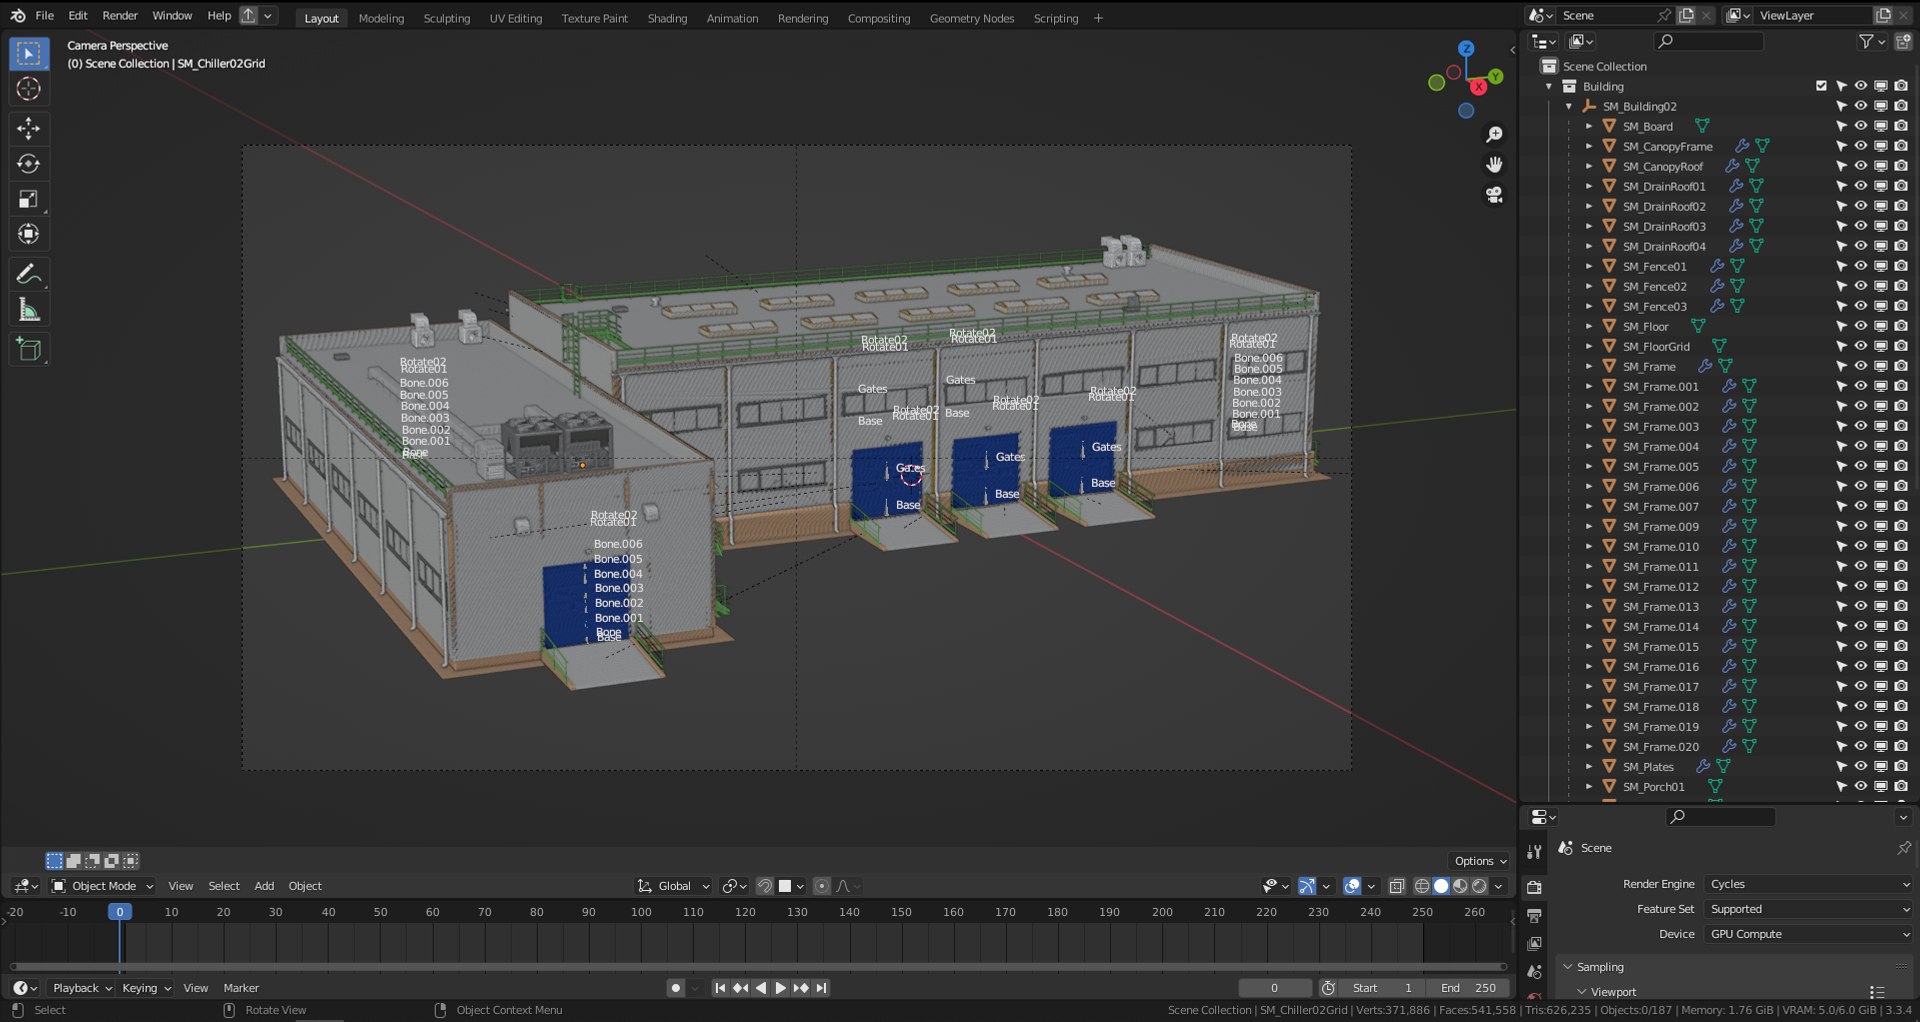
Task: Open the Scene properties tab icon
Action: [1534, 972]
